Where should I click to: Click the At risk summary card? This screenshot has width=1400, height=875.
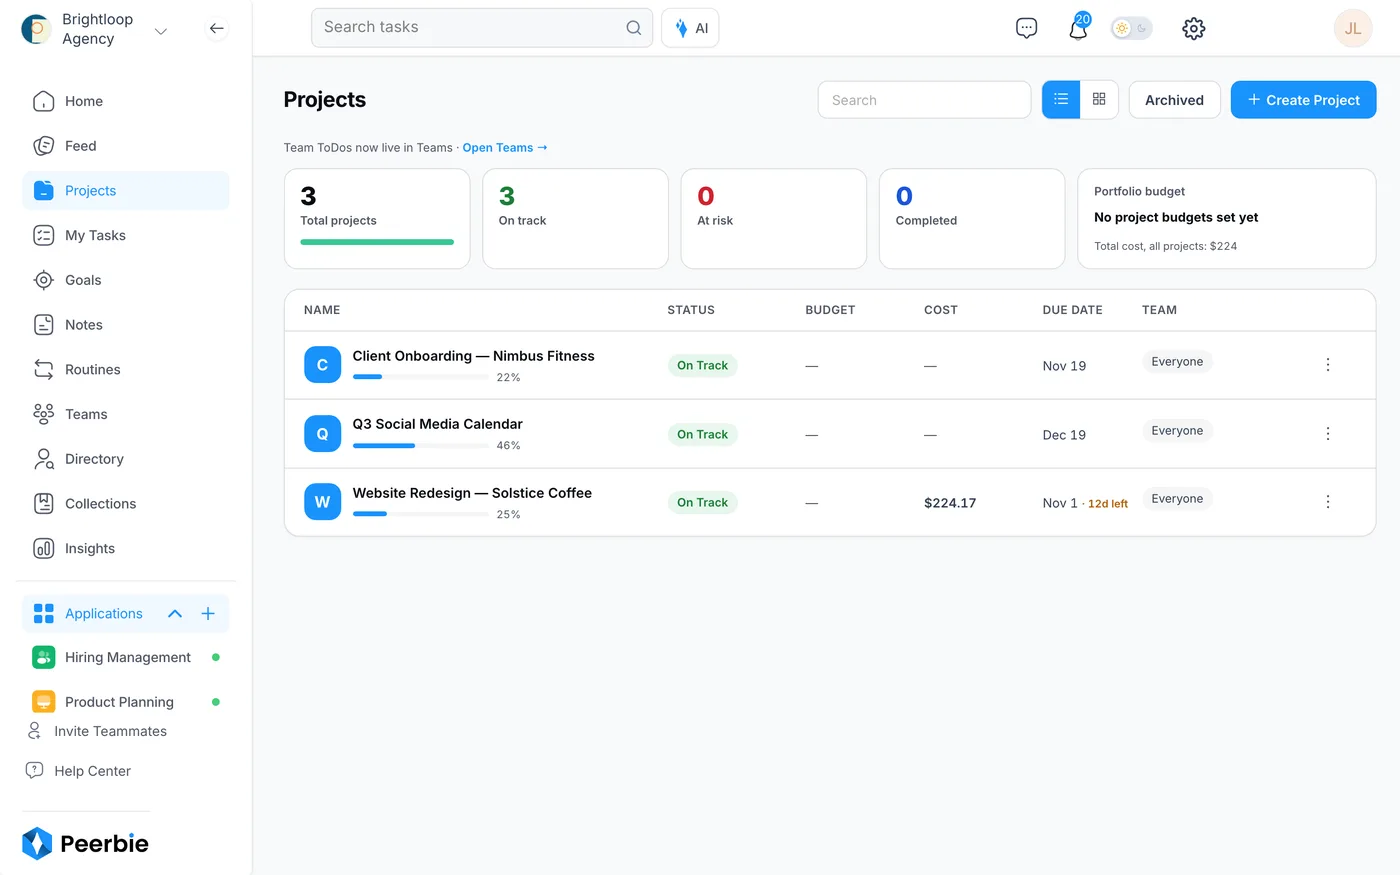(x=773, y=218)
